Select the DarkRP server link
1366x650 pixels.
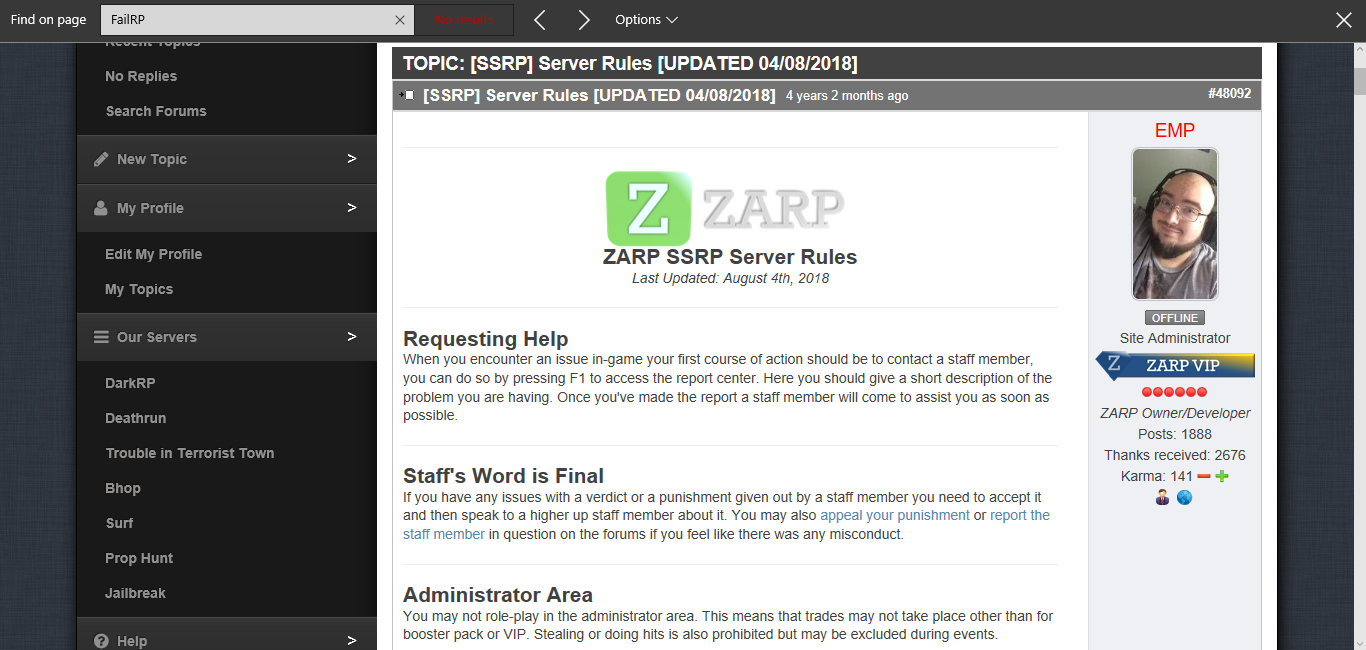tap(131, 383)
